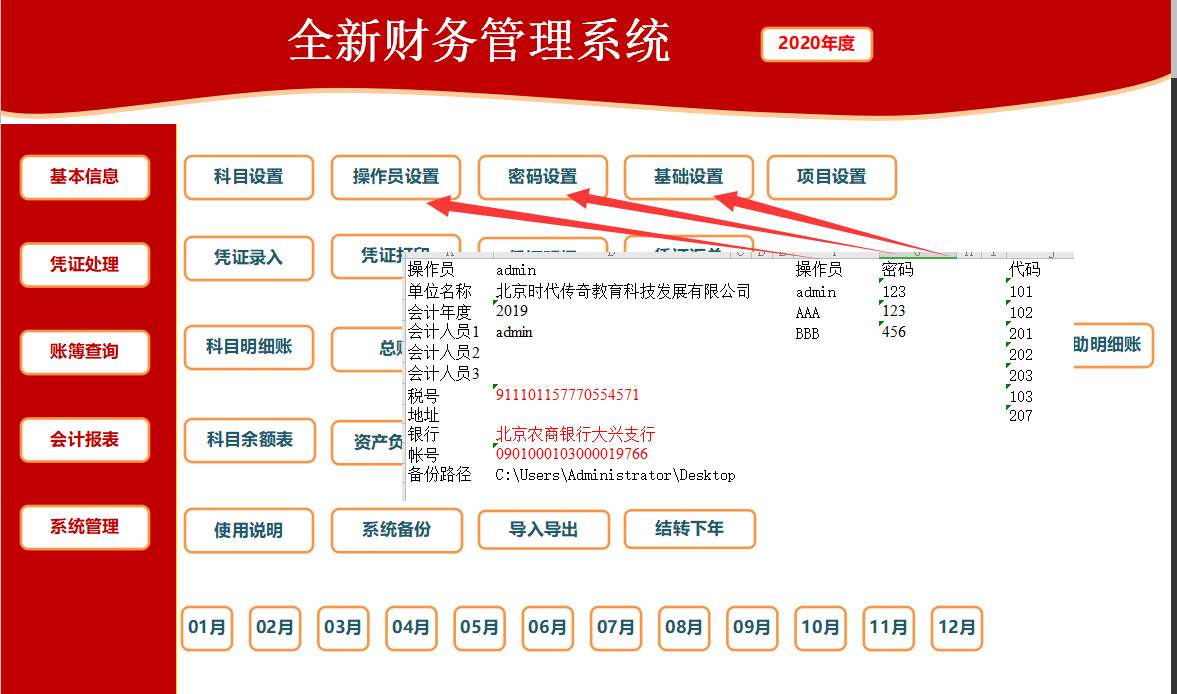Click 结转下年 carry forward button
This screenshot has height=694, width=1177.
689,530
